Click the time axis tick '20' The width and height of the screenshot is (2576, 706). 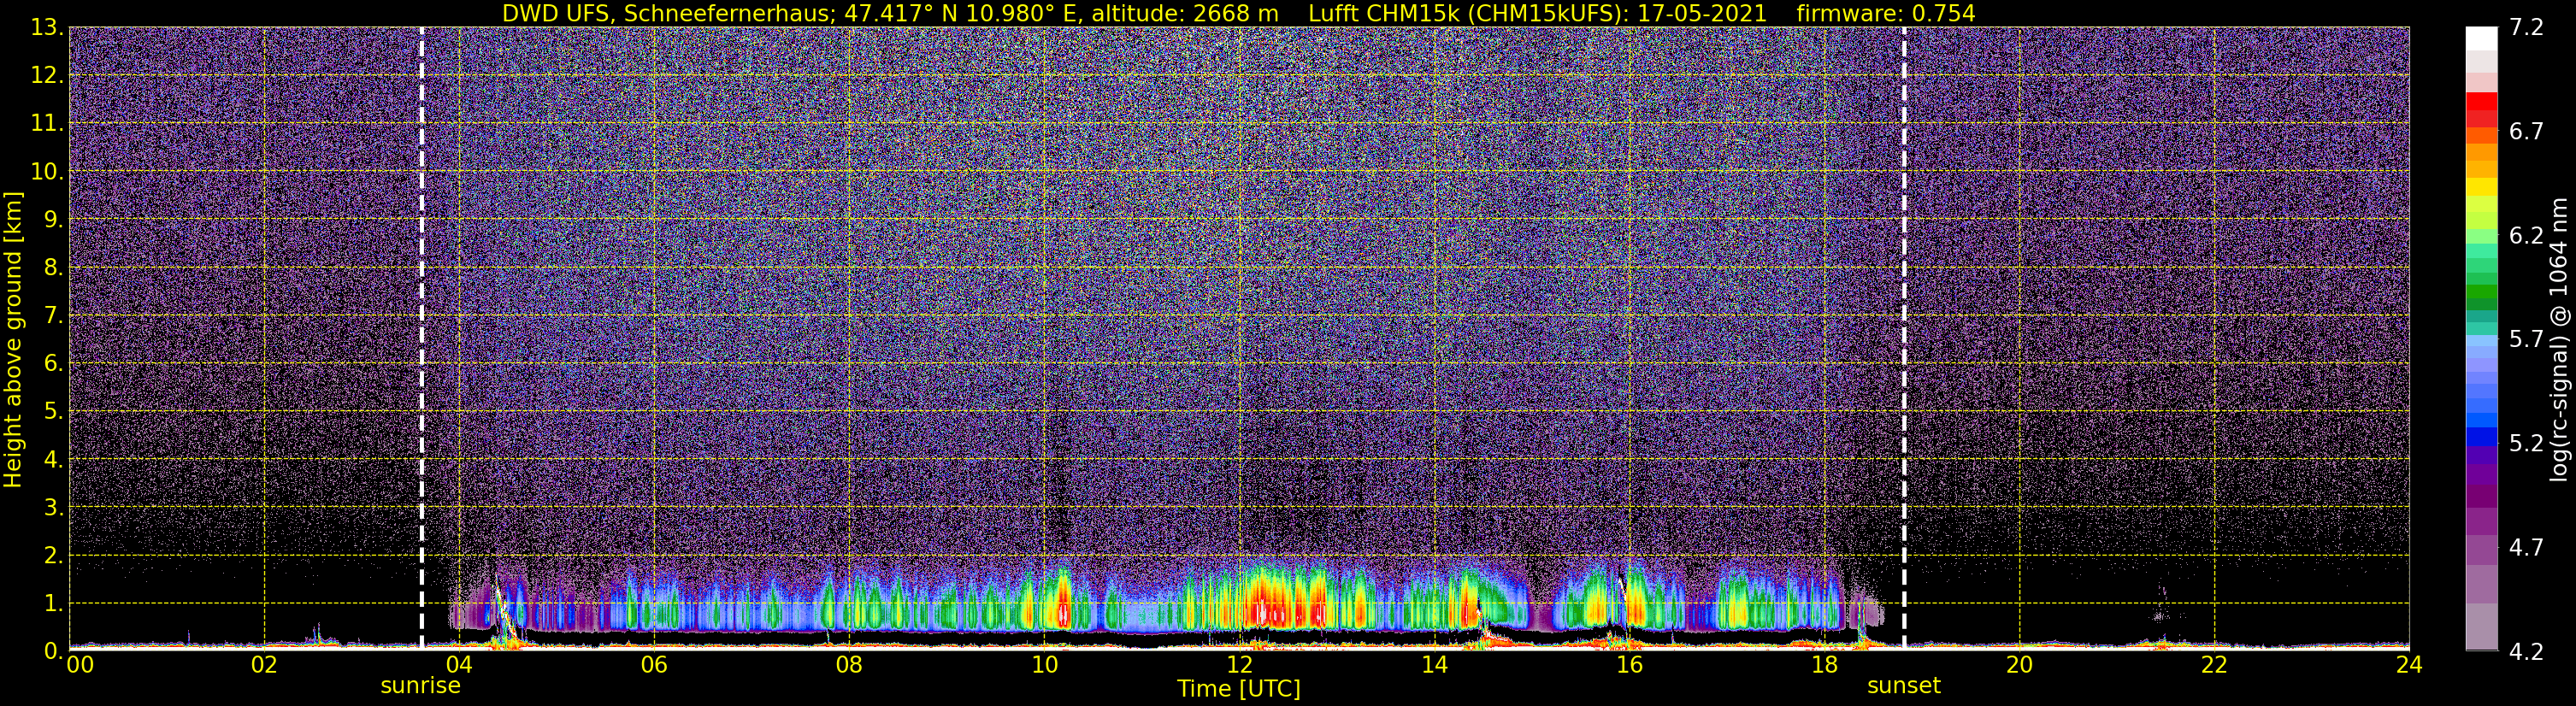coord(2019,666)
